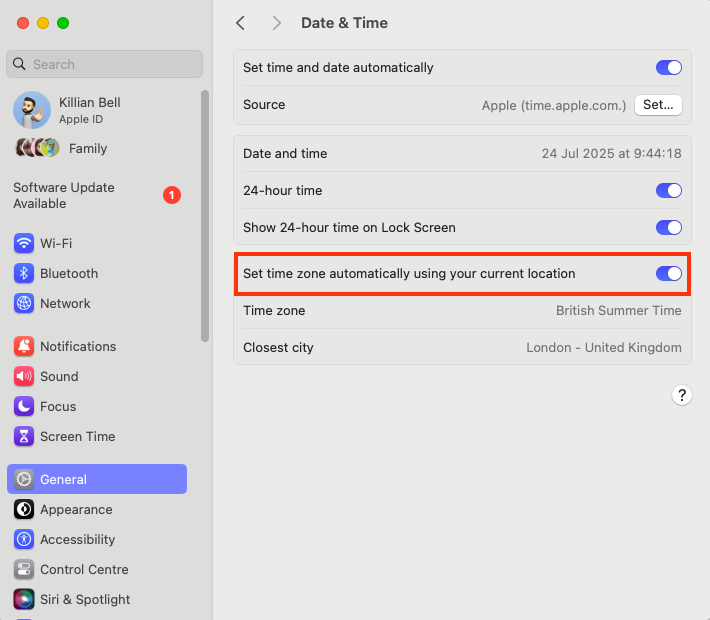Click the Sound speaker icon

[x=24, y=376]
